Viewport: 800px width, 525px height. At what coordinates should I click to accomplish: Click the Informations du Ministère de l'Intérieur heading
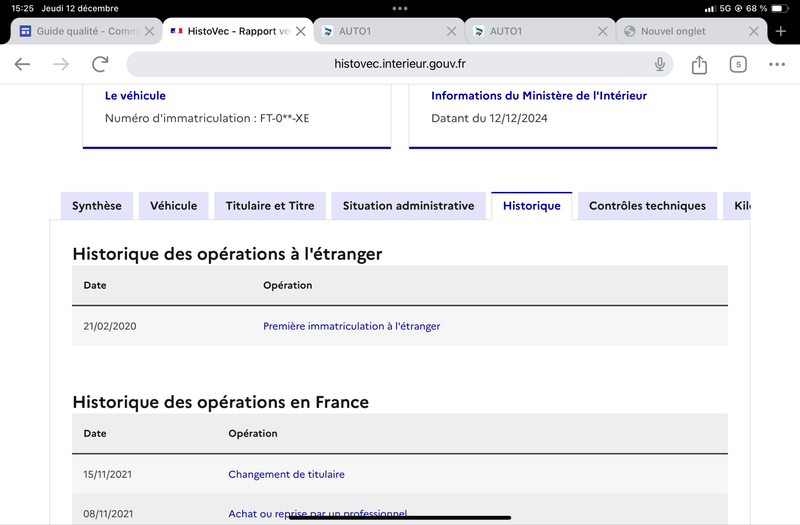(x=539, y=96)
